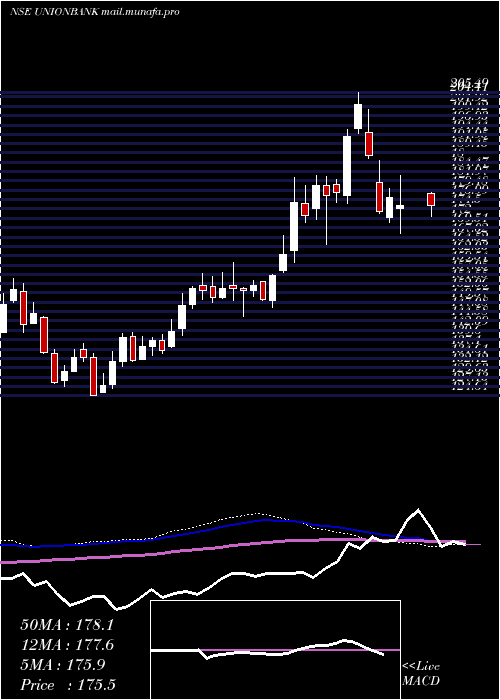Click the 205.49 top price label
This screenshot has width=500, height=700.
coord(467,83)
